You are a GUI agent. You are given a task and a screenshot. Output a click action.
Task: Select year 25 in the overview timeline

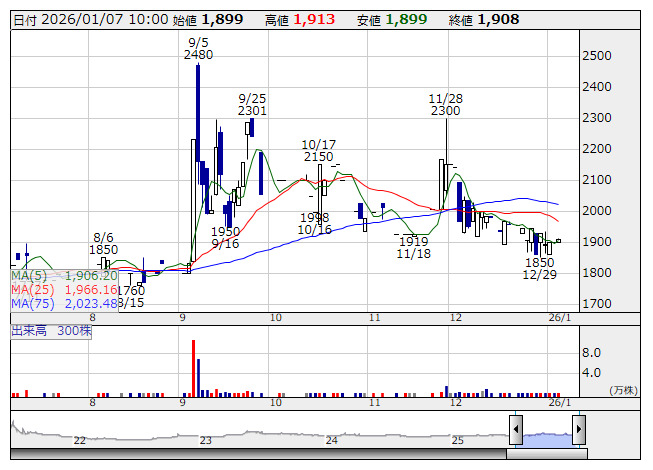click(457, 440)
